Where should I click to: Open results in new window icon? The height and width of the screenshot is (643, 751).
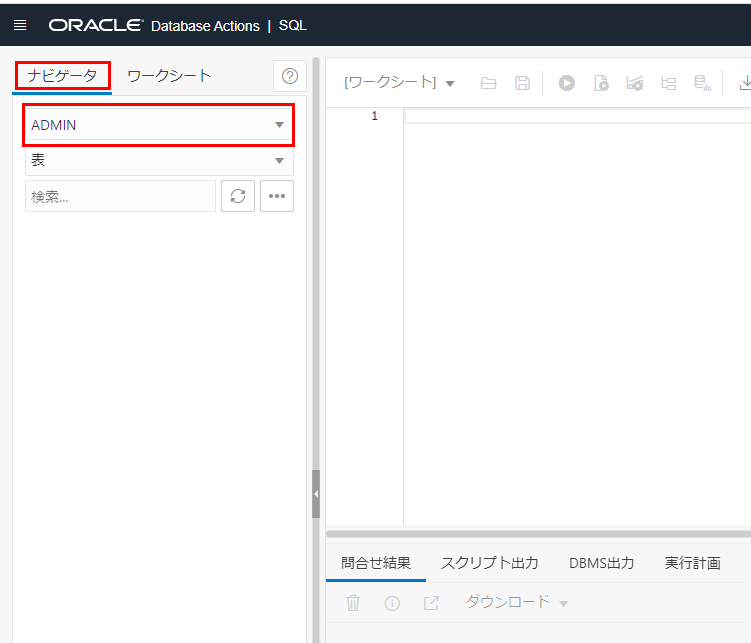pyautogui.click(x=431, y=603)
